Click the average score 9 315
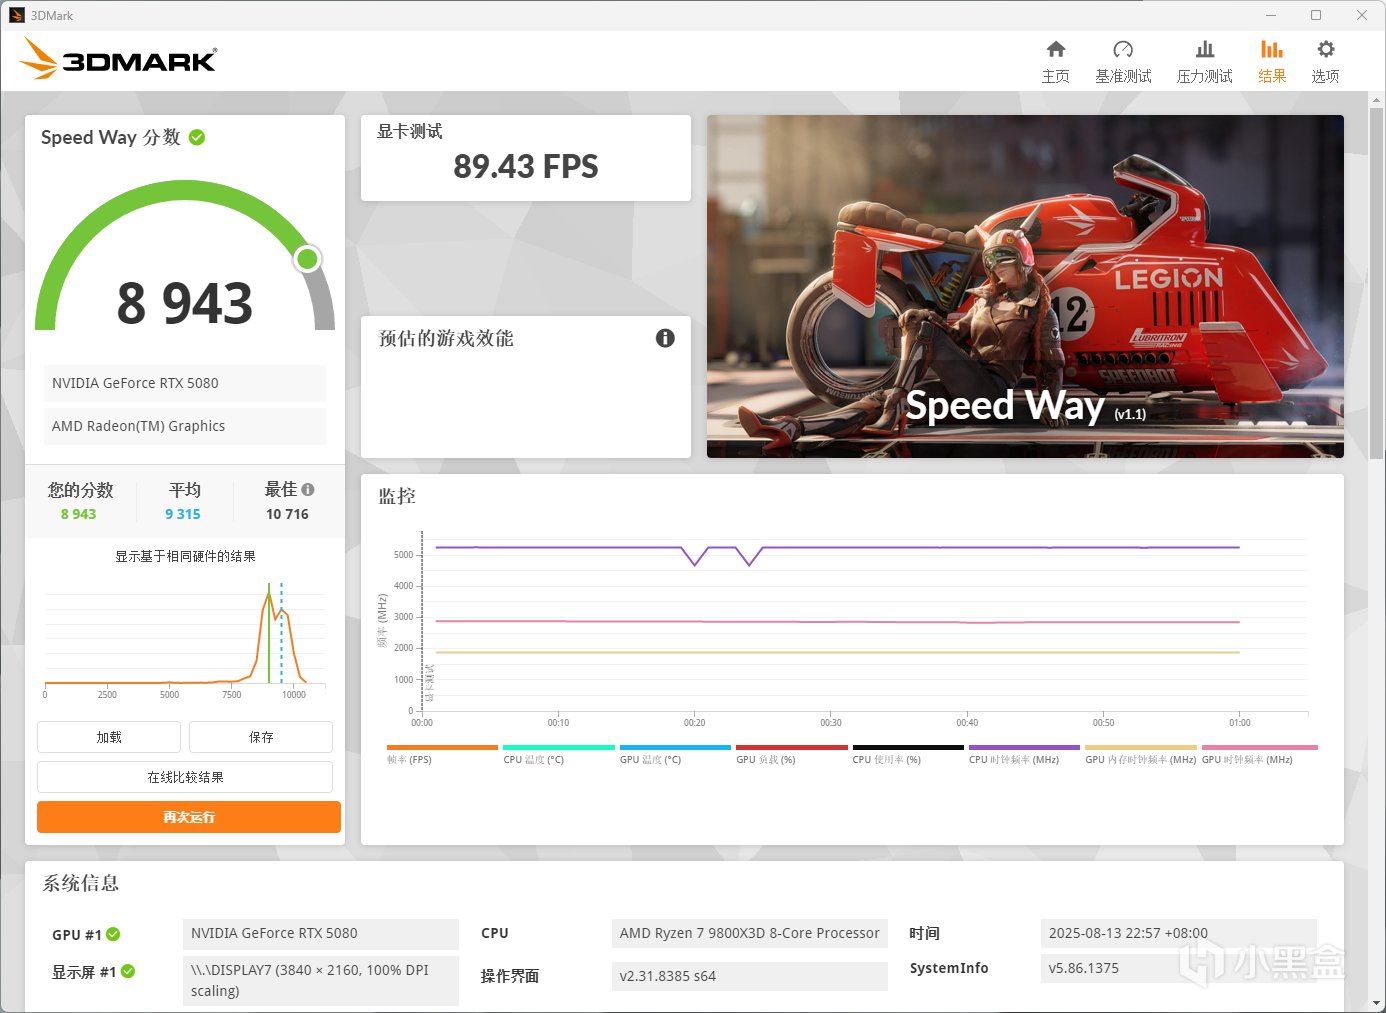The image size is (1386, 1013). (183, 514)
